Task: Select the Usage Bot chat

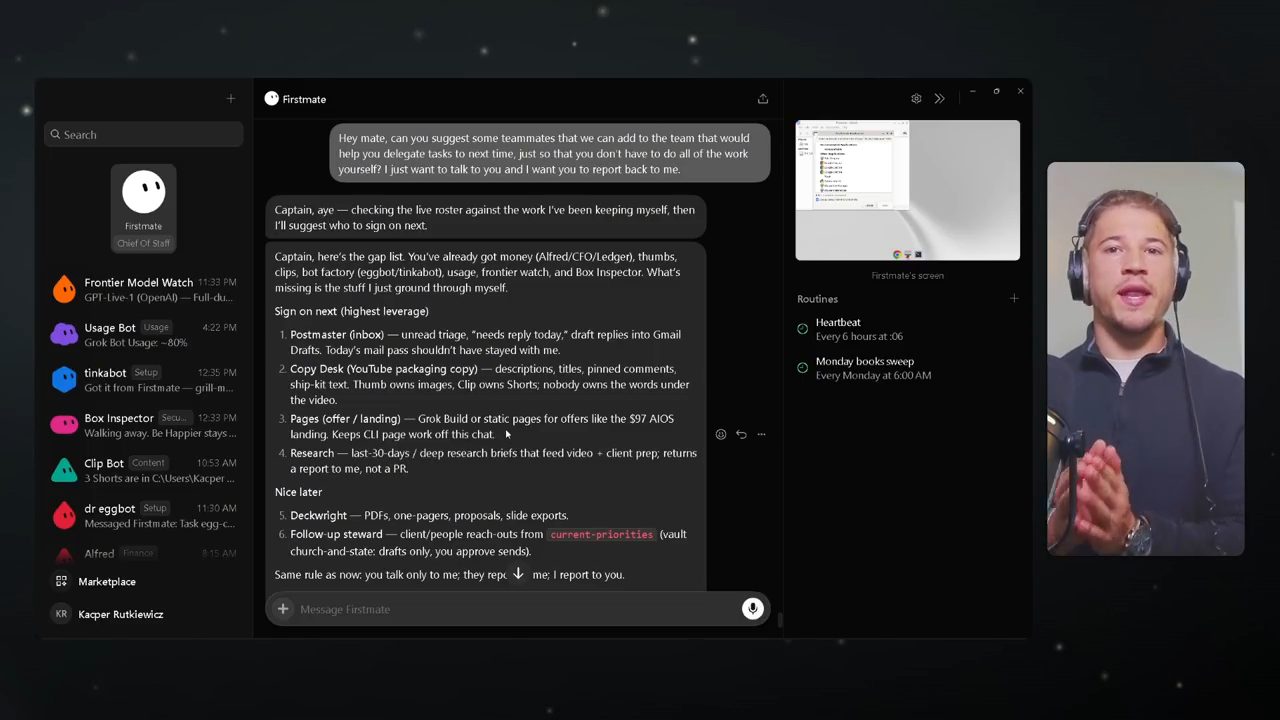Action: (x=144, y=335)
